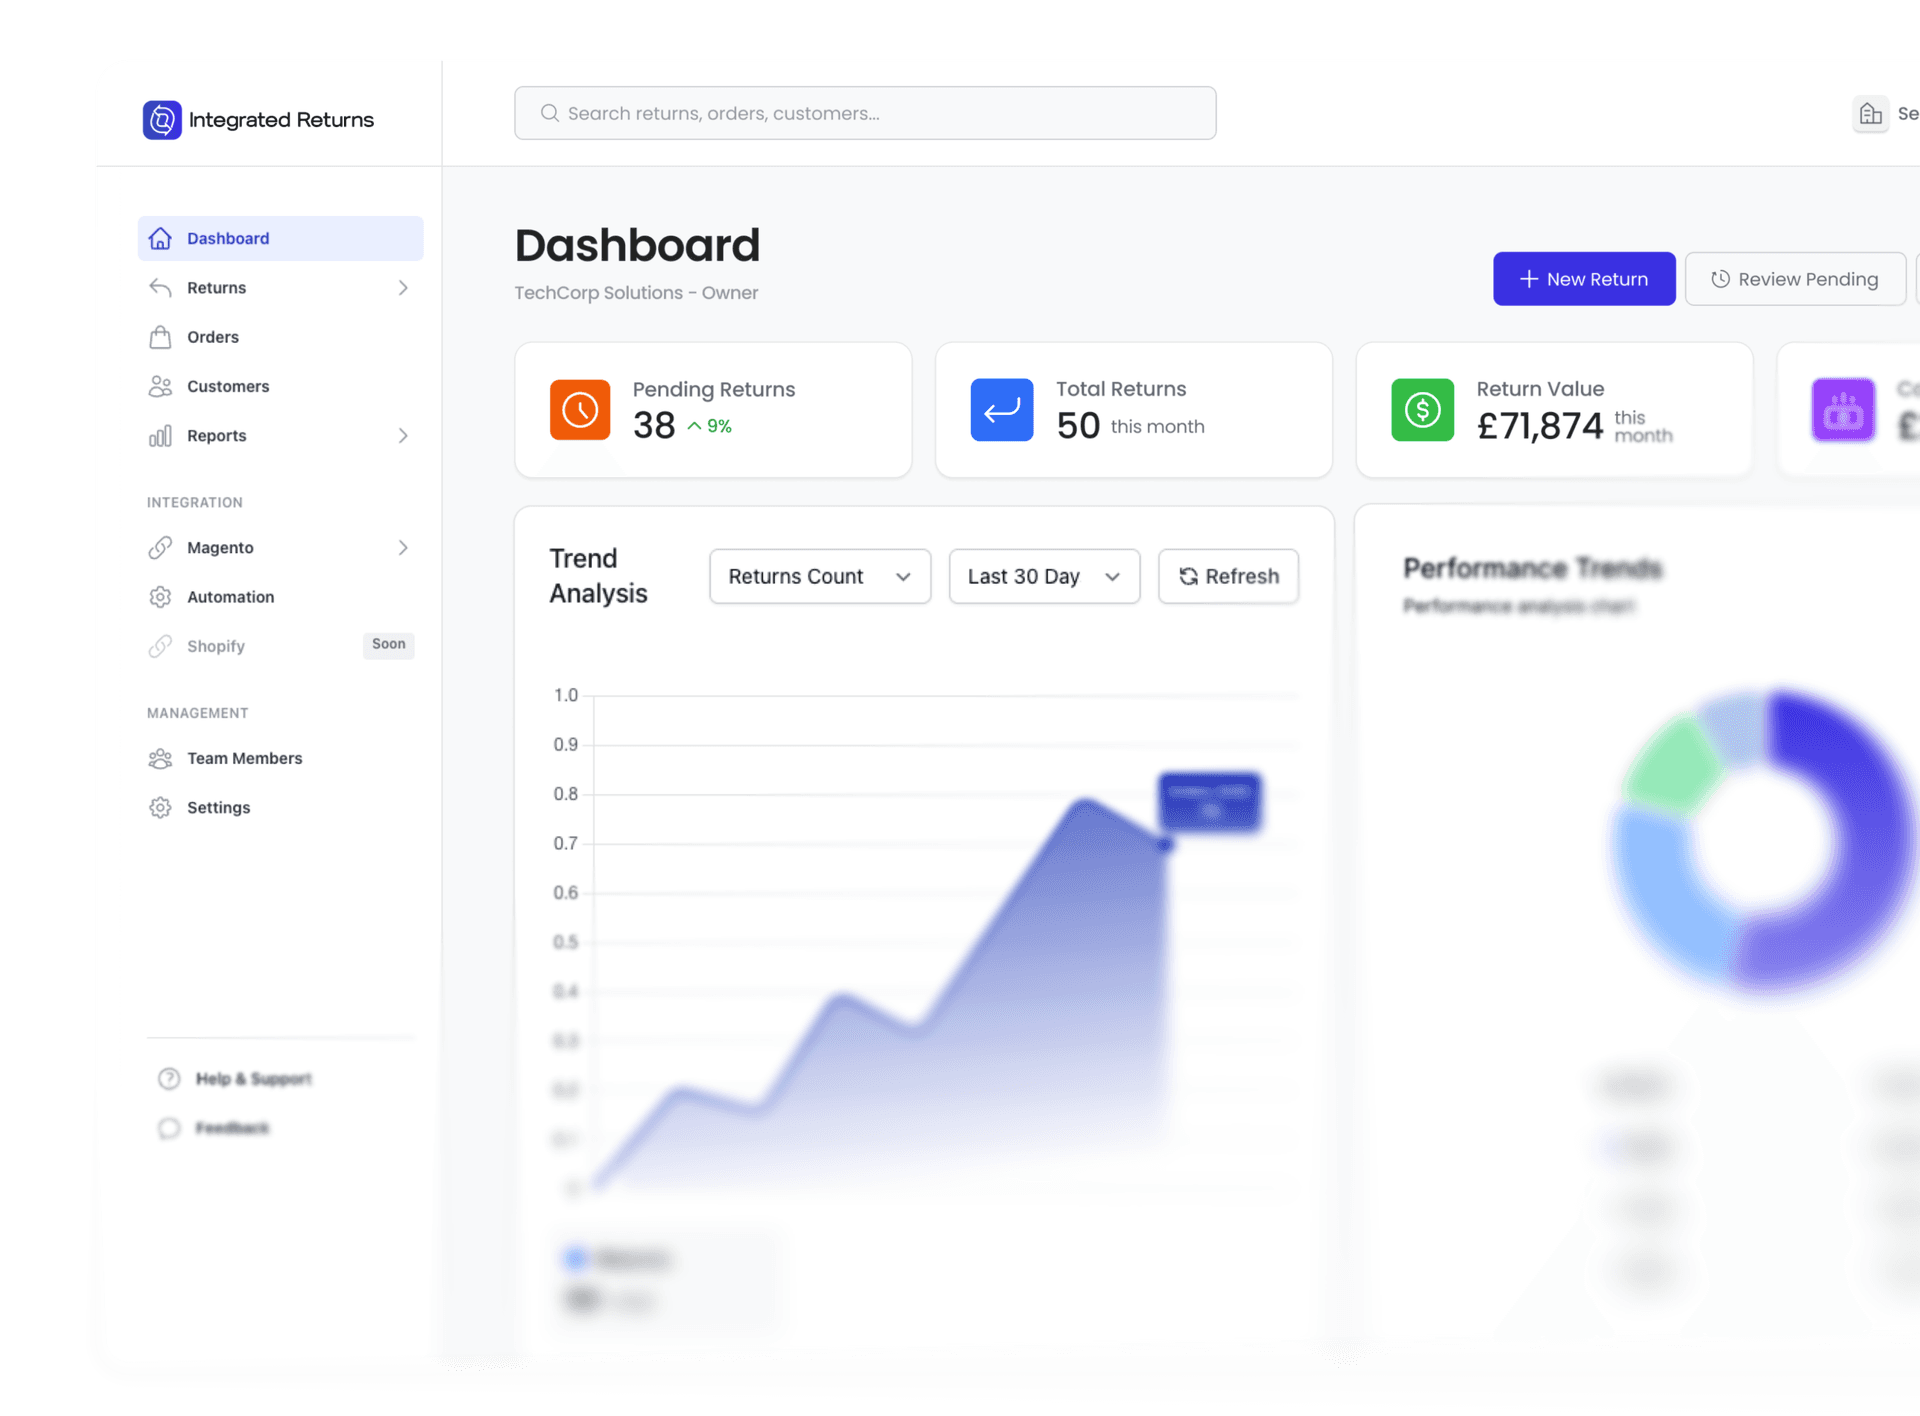Viewport: 1920px width, 1416px height.
Task: Click the New Return button
Action: [x=1584, y=279]
